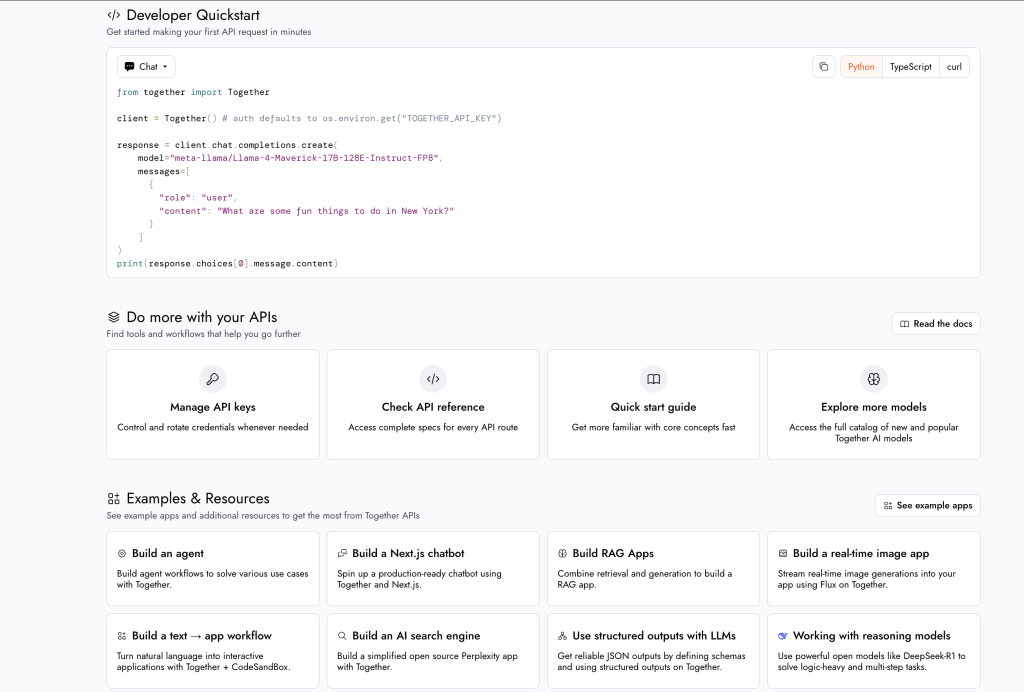Click 'Access complete specs for every API route'
The image size is (1024, 692).
tap(433, 427)
